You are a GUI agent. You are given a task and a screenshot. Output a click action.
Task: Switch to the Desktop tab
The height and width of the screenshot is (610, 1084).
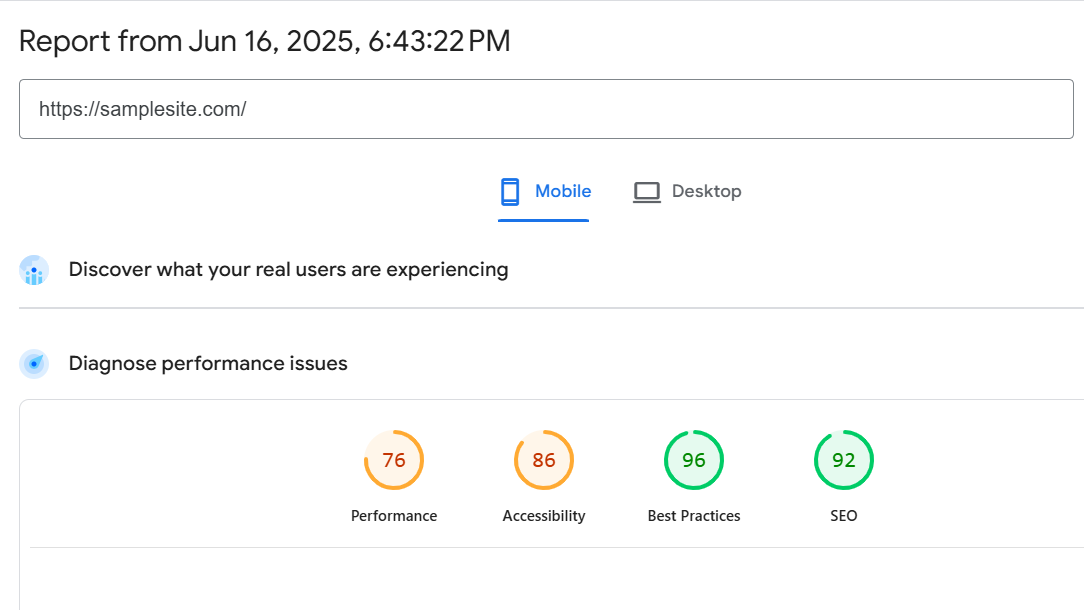pyautogui.click(x=688, y=191)
